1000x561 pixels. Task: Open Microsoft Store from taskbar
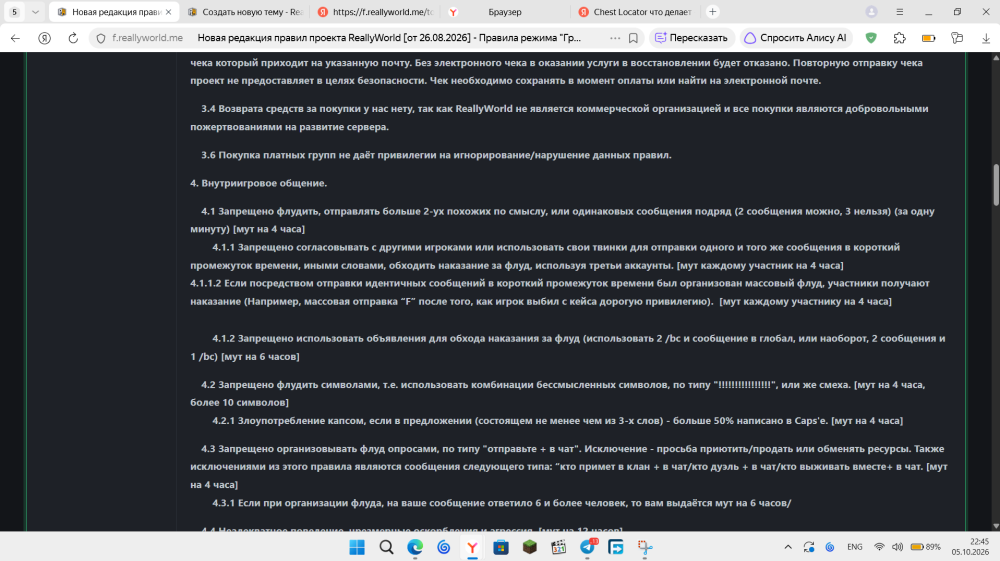coord(501,547)
